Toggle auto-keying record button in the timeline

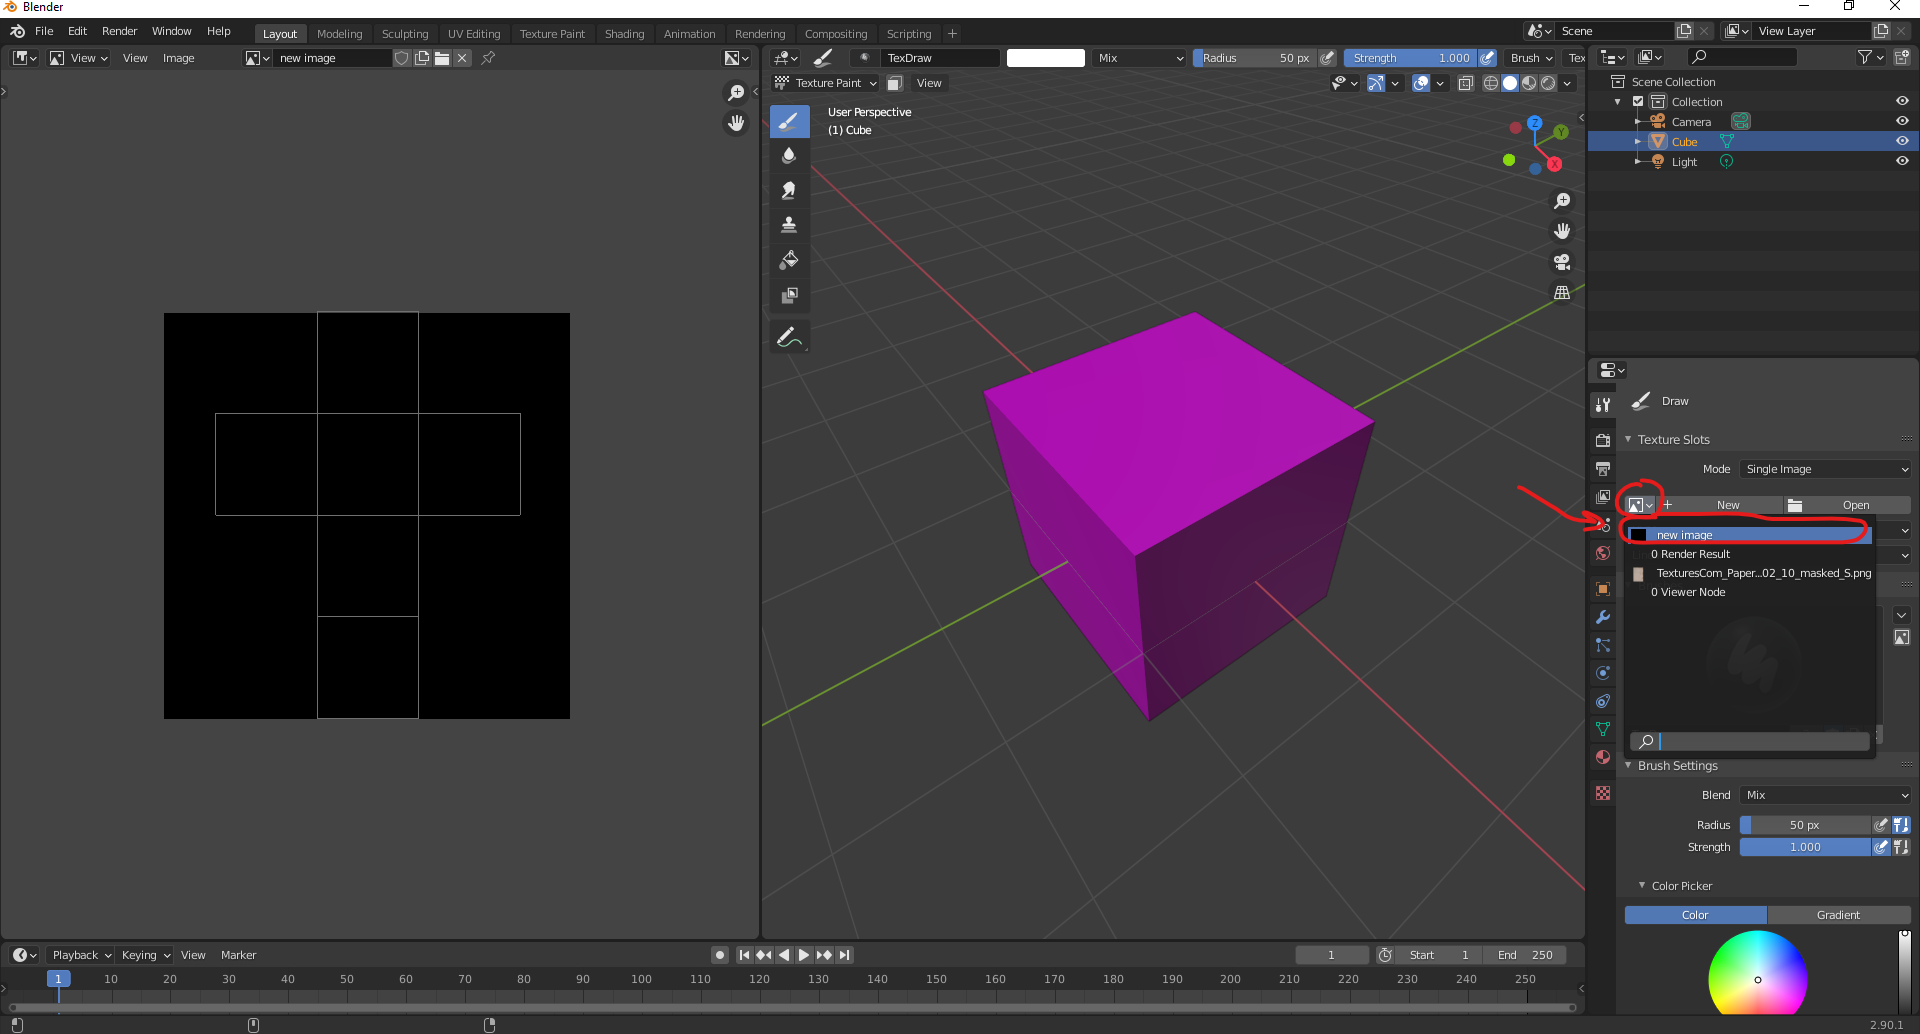point(720,955)
